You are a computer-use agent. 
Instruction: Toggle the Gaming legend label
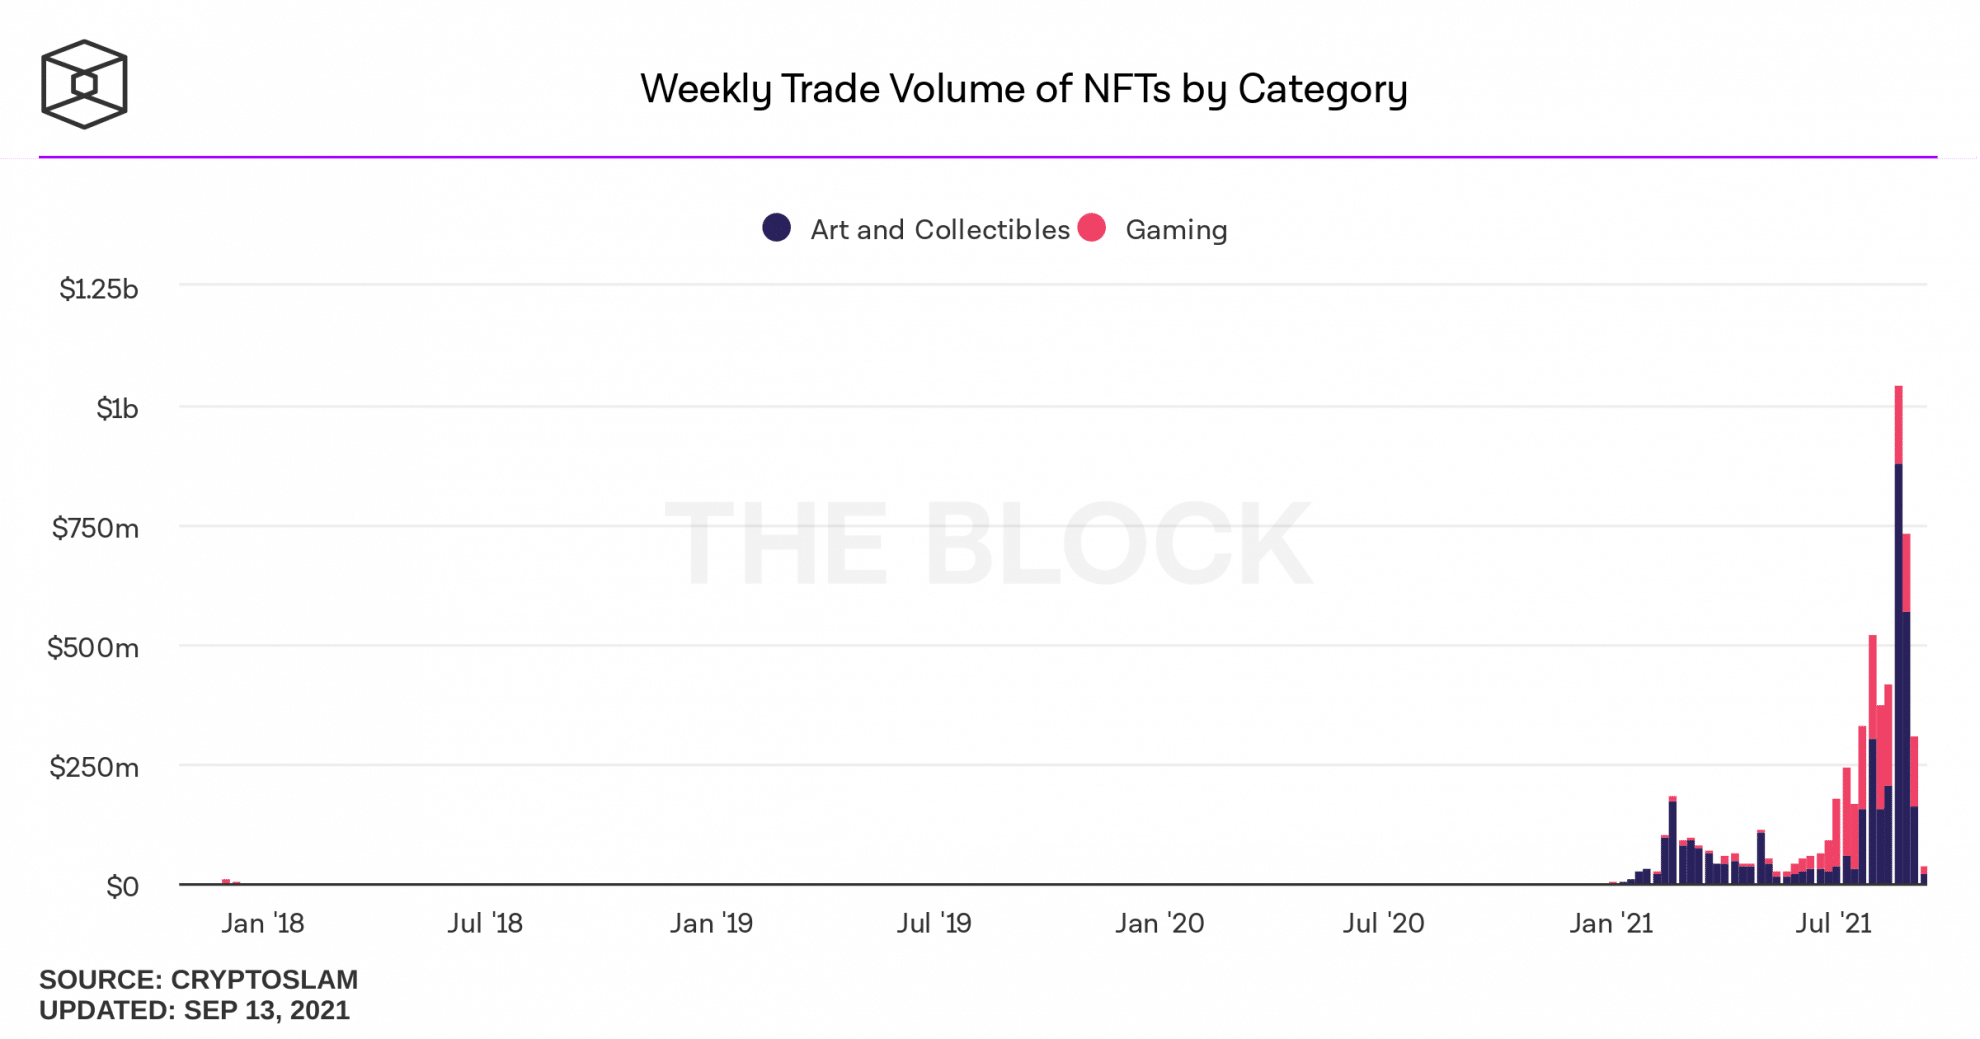(x=1176, y=230)
